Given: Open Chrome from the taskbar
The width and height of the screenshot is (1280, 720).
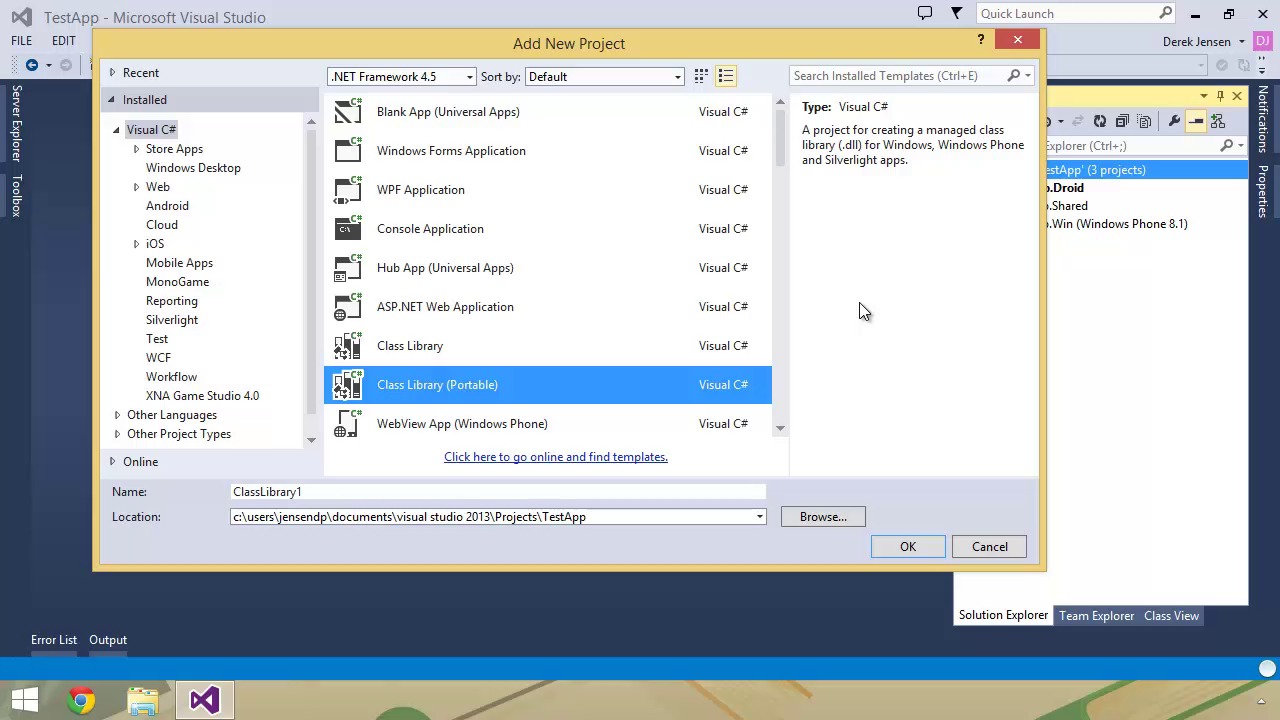Looking at the screenshot, I should [x=82, y=700].
